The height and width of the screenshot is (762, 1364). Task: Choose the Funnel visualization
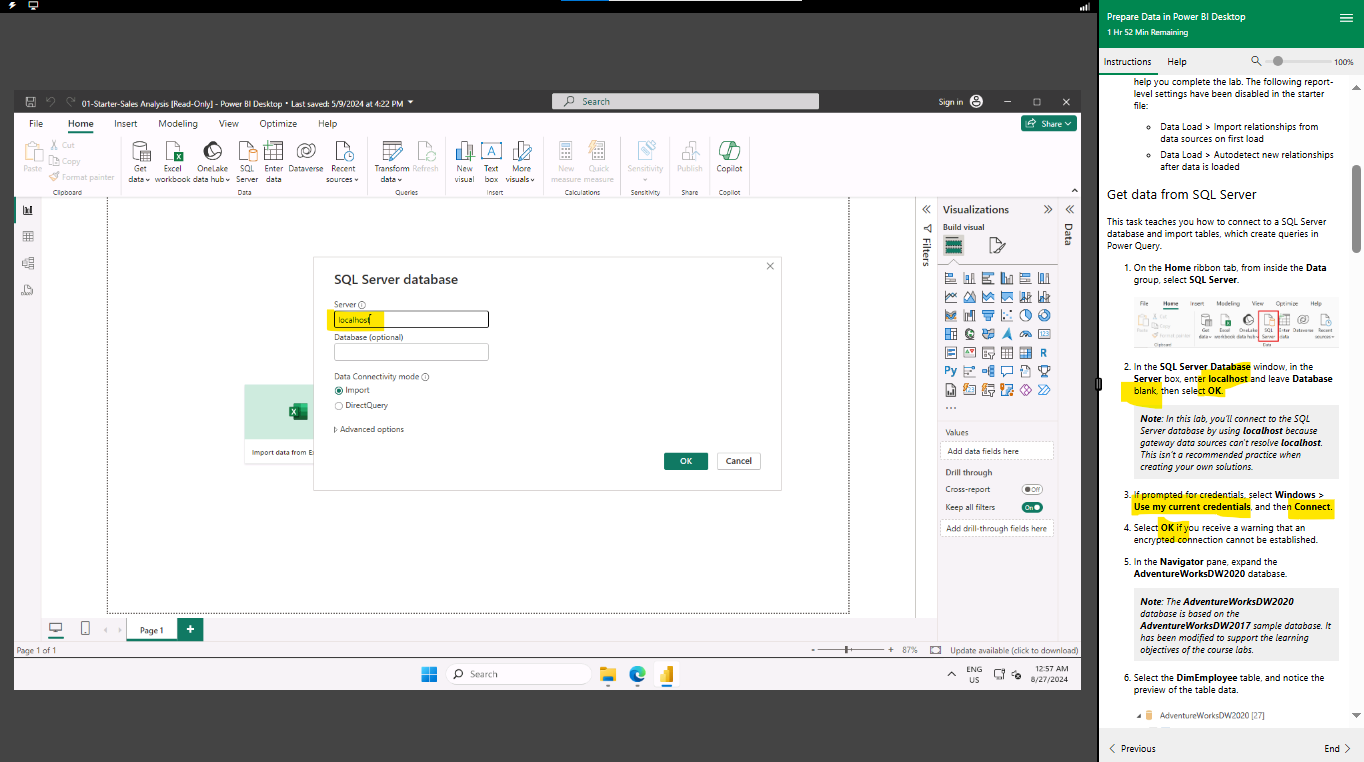pos(988,315)
